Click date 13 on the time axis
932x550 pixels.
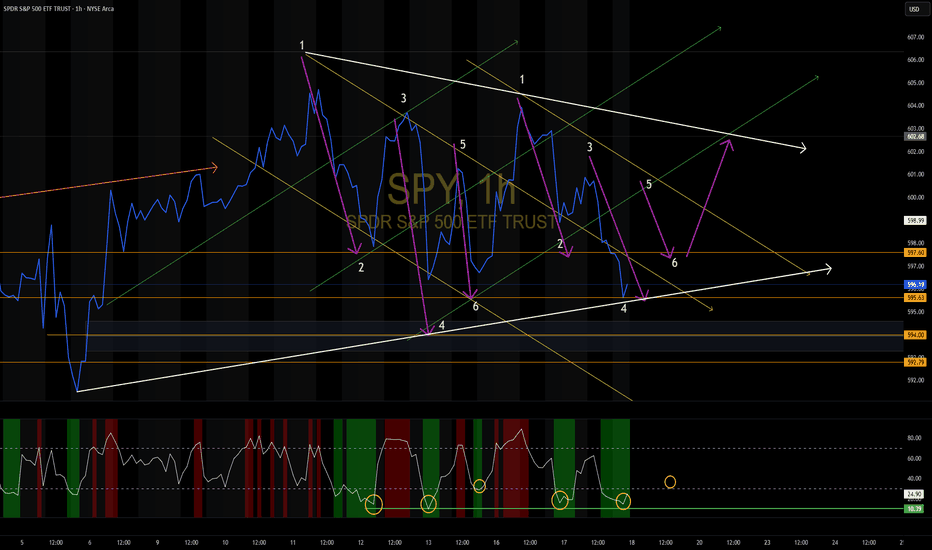coord(429,542)
